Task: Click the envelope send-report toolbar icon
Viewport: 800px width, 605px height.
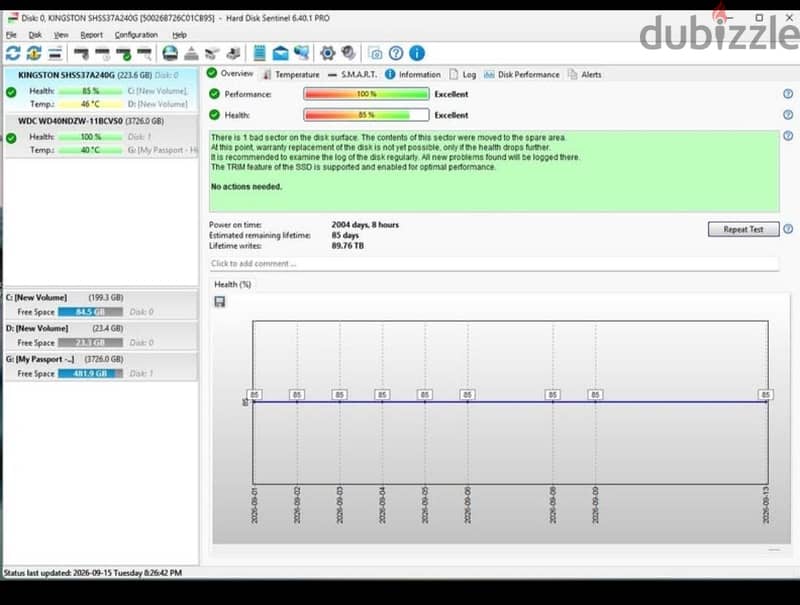Action: coord(280,53)
